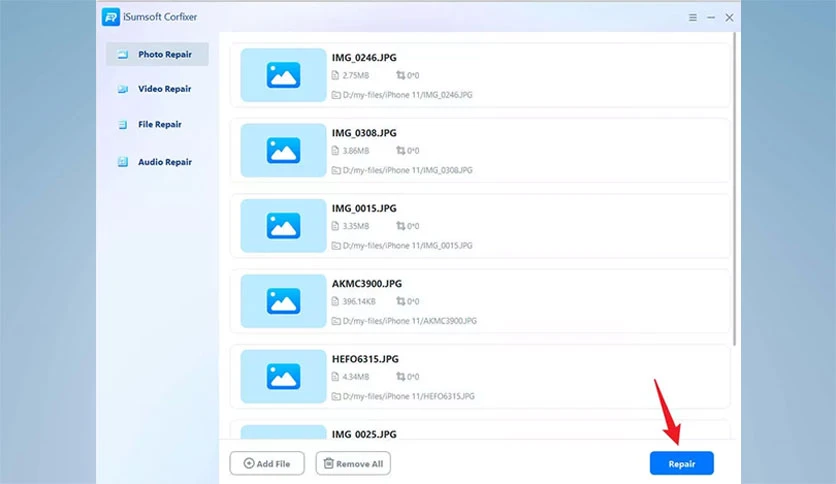Image resolution: width=836 pixels, height=484 pixels.
Task: Click the dimensions crop icon for IMG_0308.JPG
Action: (400, 150)
